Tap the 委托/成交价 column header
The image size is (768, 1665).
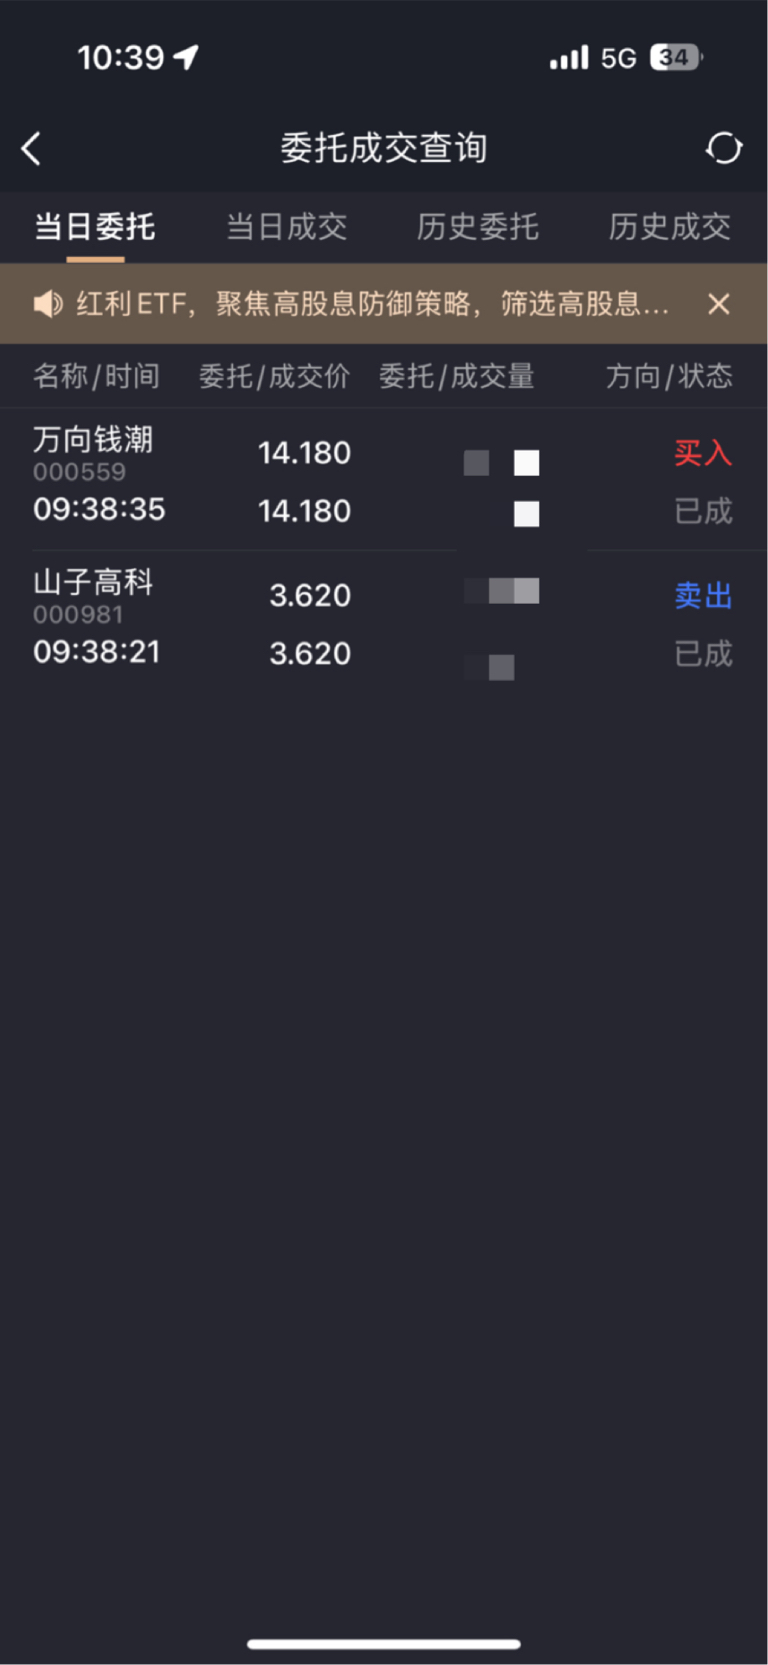click(x=275, y=376)
